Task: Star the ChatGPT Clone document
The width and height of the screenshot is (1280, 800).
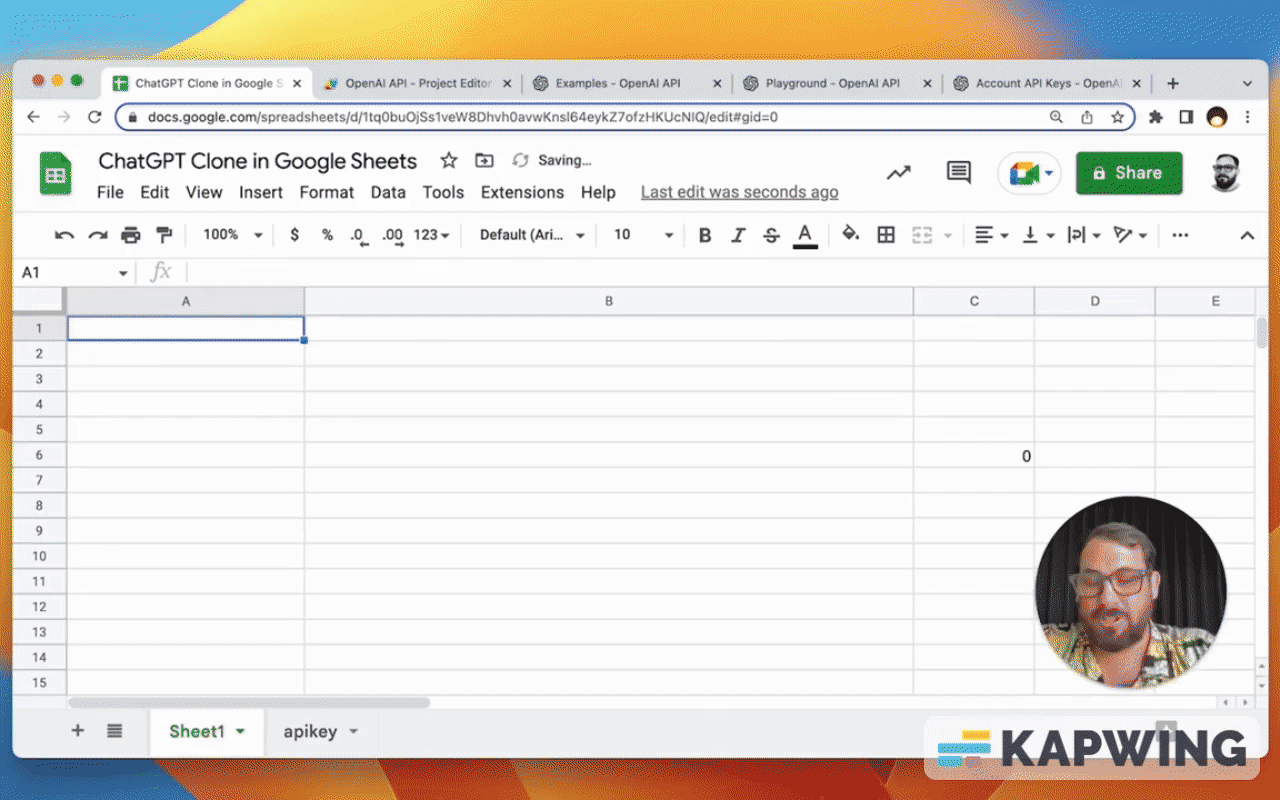Action: [x=449, y=160]
